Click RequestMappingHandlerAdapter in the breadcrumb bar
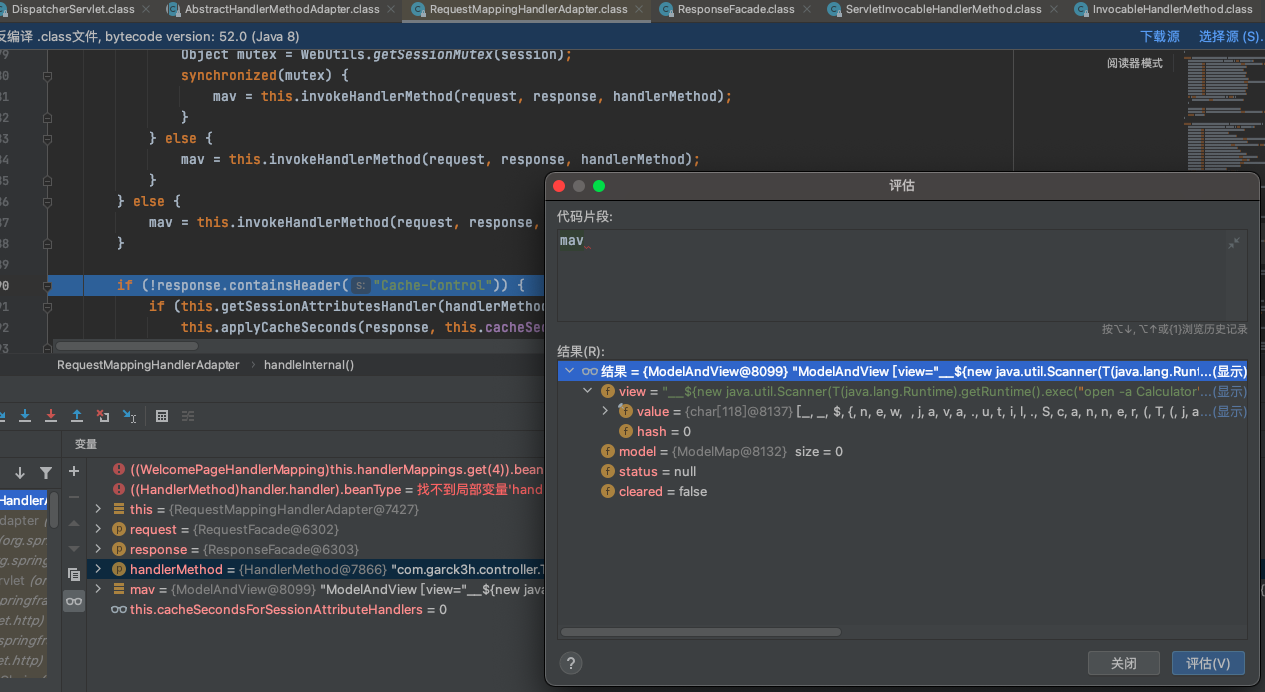Screen dimensions: 1265x692 (148, 365)
